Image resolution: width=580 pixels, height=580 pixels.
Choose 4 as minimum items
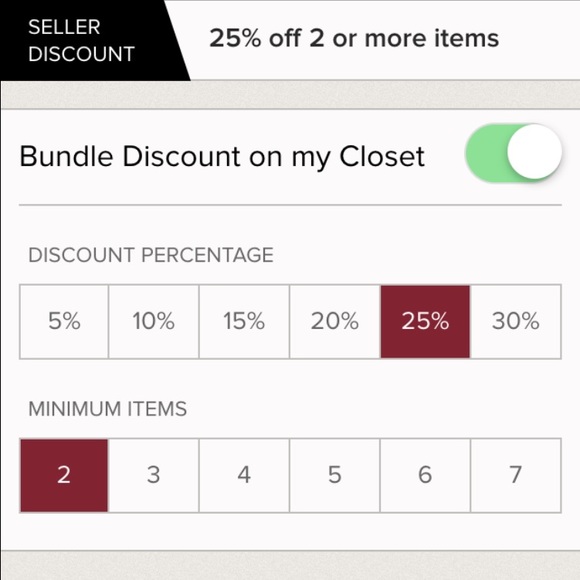[x=244, y=475]
